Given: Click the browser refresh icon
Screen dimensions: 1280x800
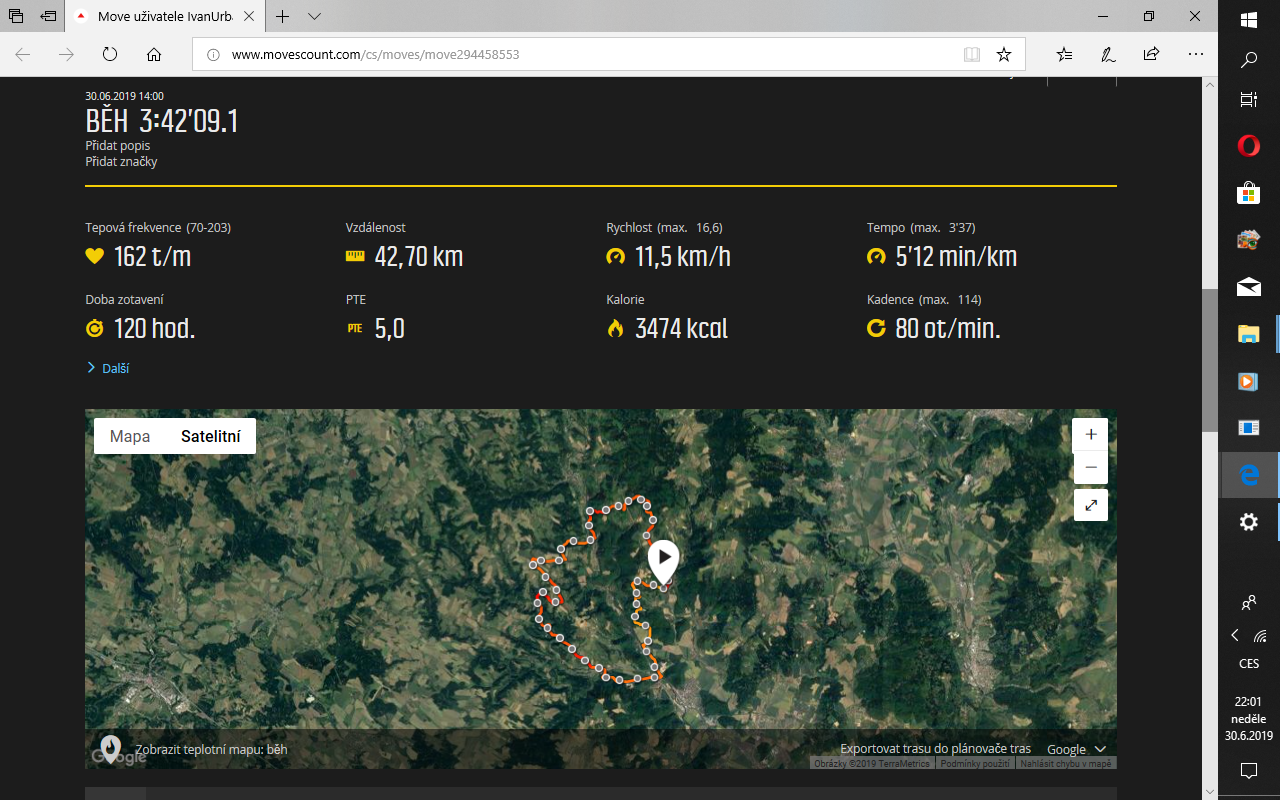Looking at the screenshot, I should pos(110,54).
